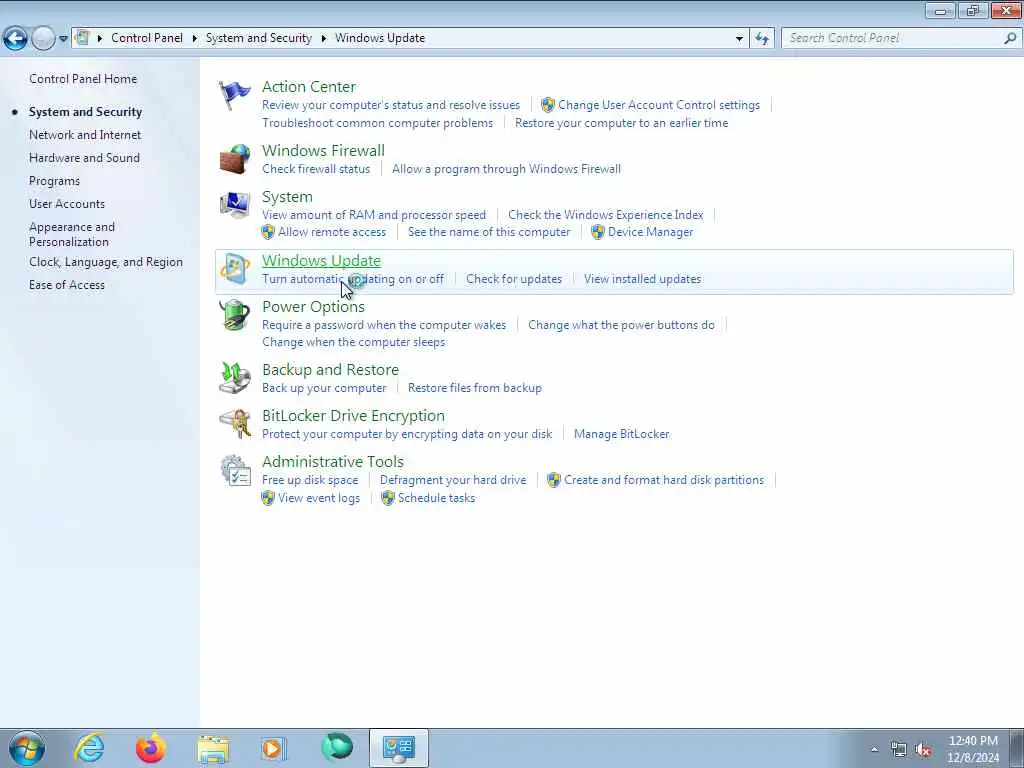The height and width of the screenshot is (768, 1024).
Task: Click Turn automatic updating on or off
Action: tap(353, 279)
